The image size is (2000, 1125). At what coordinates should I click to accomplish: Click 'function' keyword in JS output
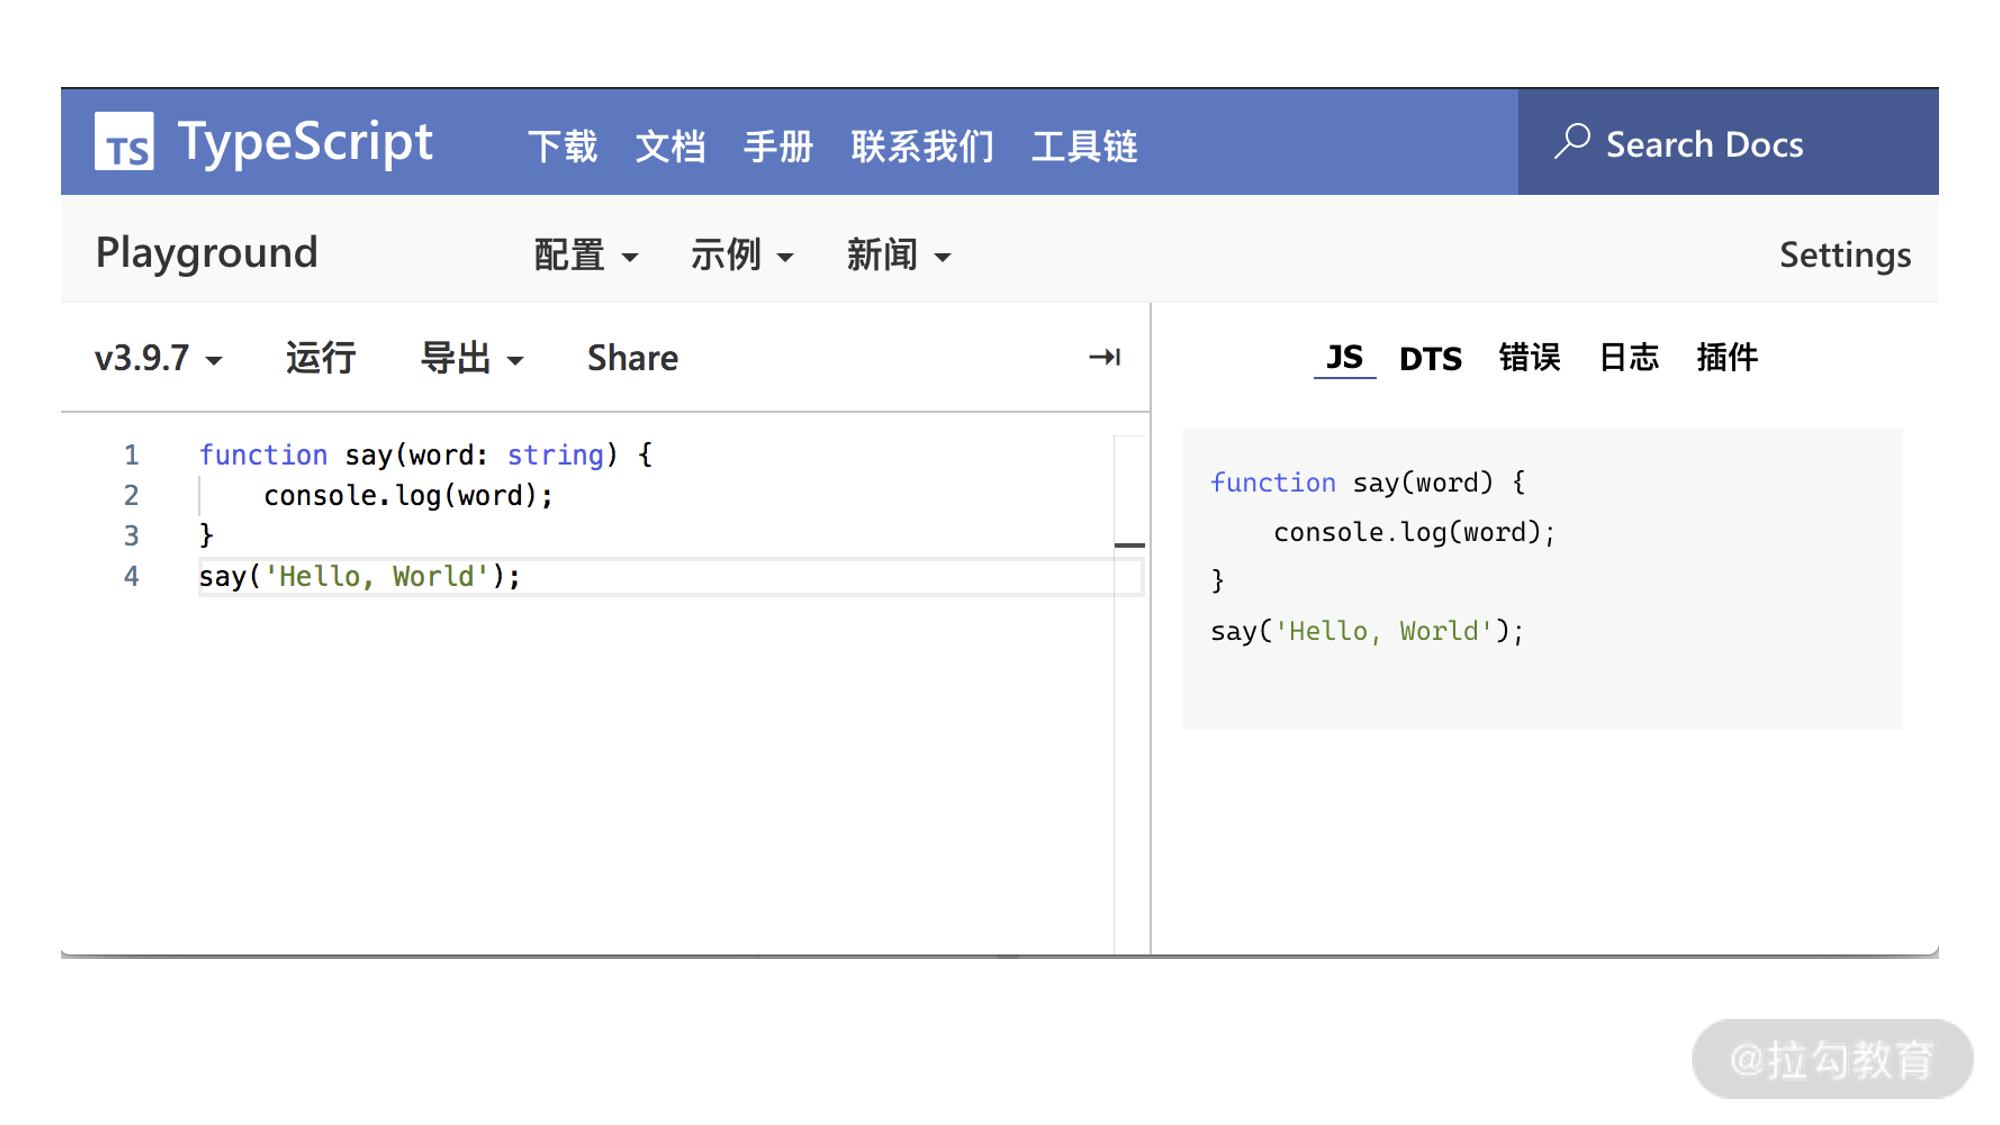point(1273,482)
